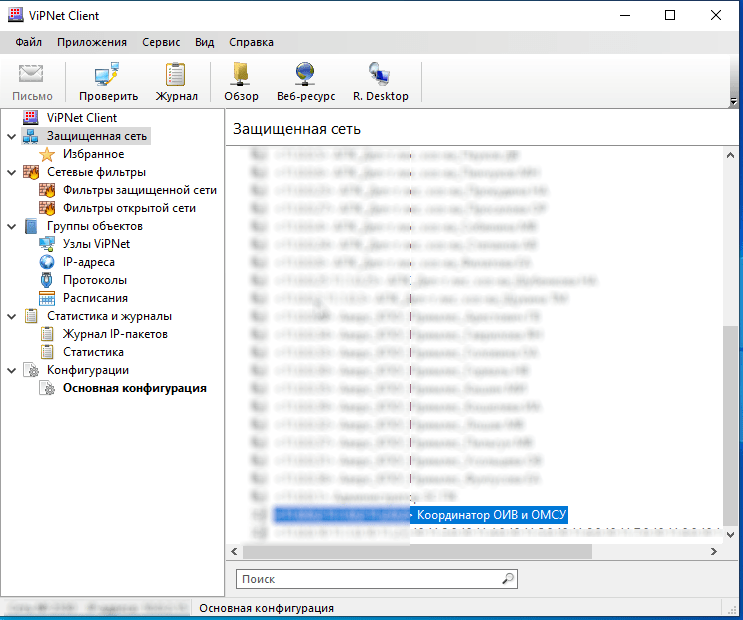The width and height of the screenshot is (743, 620).
Task: Click the IP-адреса globe icon
Action: point(47,262)
